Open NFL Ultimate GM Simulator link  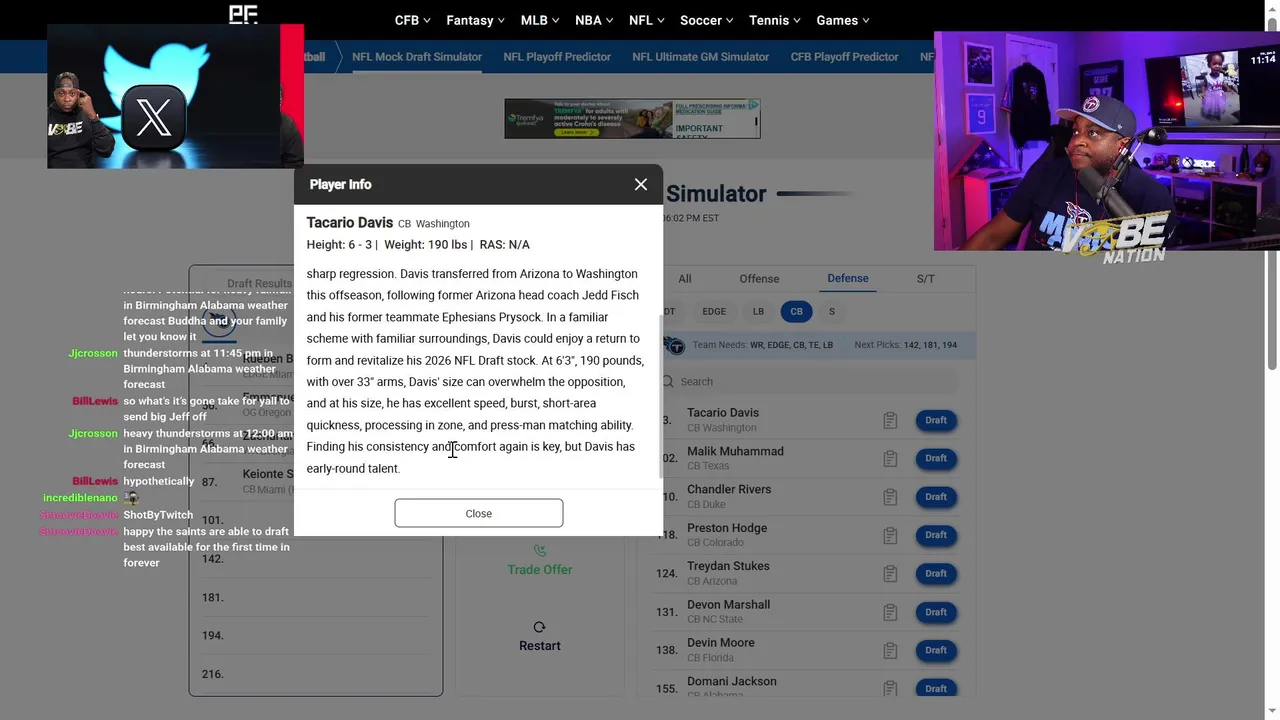pyautogui.click(x=701, y=57)
